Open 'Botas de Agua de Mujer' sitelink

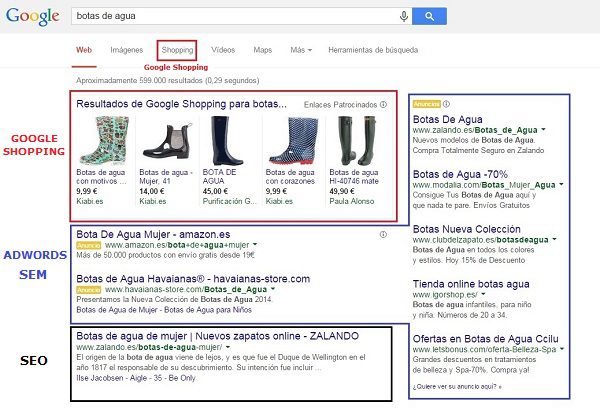coord(117,310)
